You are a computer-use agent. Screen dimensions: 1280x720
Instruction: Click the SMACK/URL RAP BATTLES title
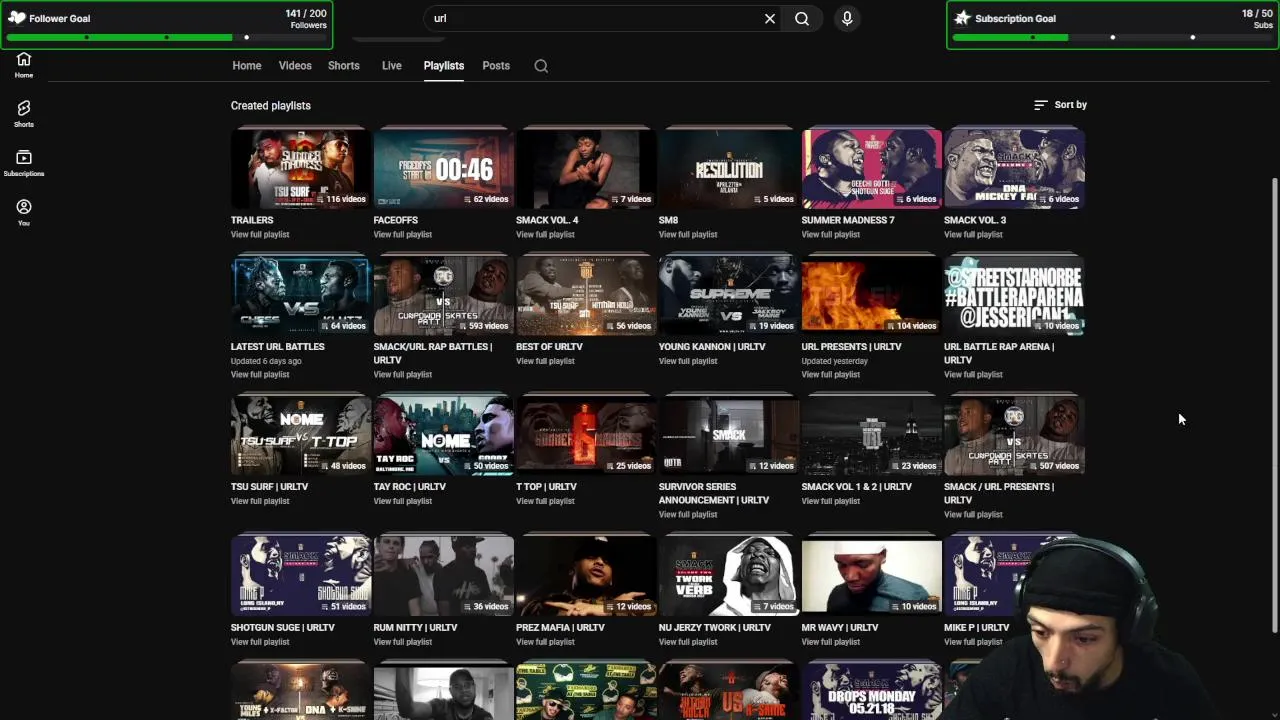[x=433, y=353]
